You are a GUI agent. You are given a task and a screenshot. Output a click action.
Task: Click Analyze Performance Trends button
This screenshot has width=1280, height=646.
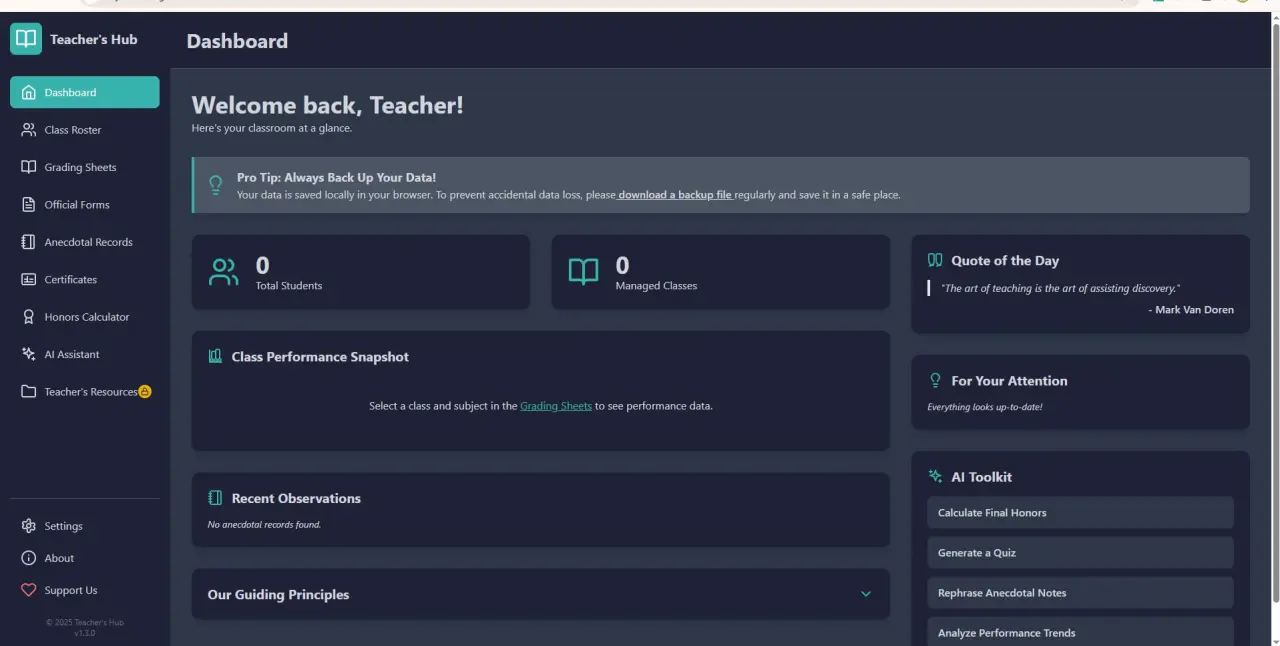(1080, 632)
